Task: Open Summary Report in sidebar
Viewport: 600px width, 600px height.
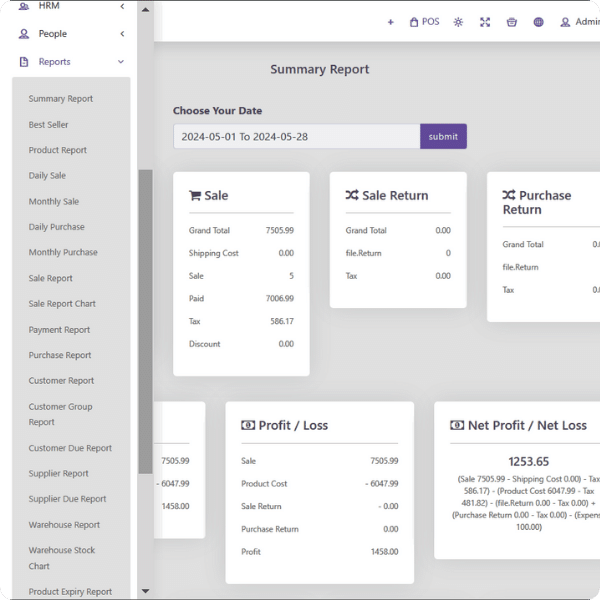Action: pyautogui.click(x=61, y=99)
